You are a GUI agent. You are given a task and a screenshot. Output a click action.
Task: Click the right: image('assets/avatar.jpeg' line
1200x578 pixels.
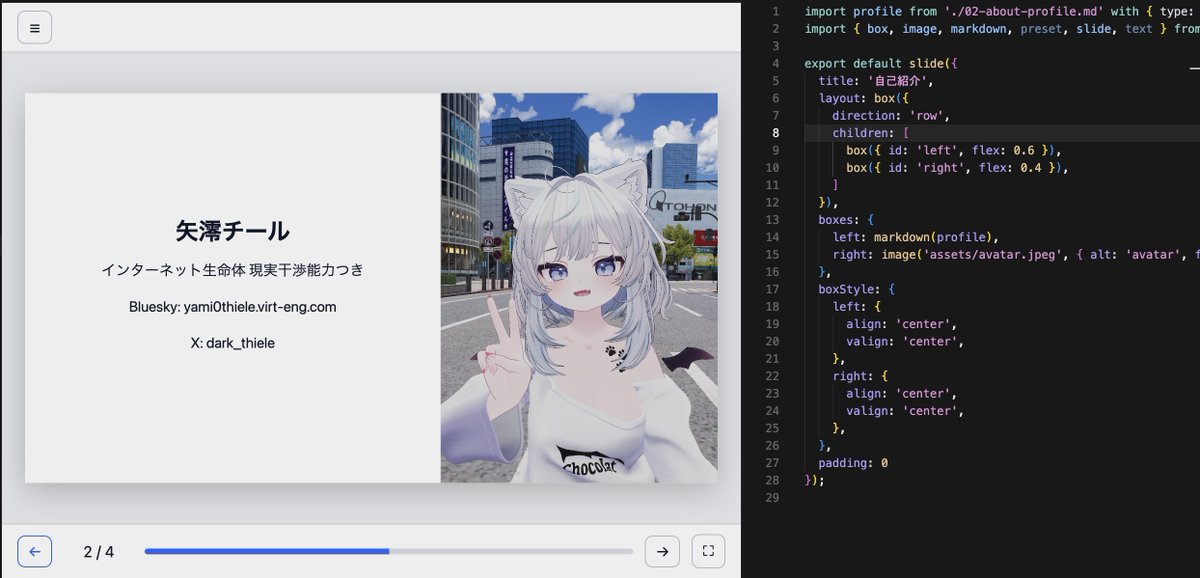[x=1016, y=255]
